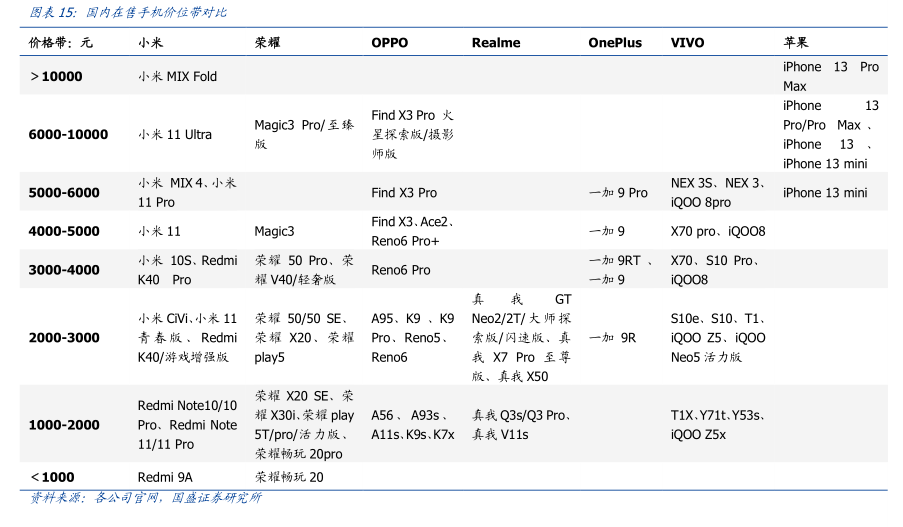Viewport: 903px width, 527px height.
Task: Select the VIVO column header
Action: [687, 43]
